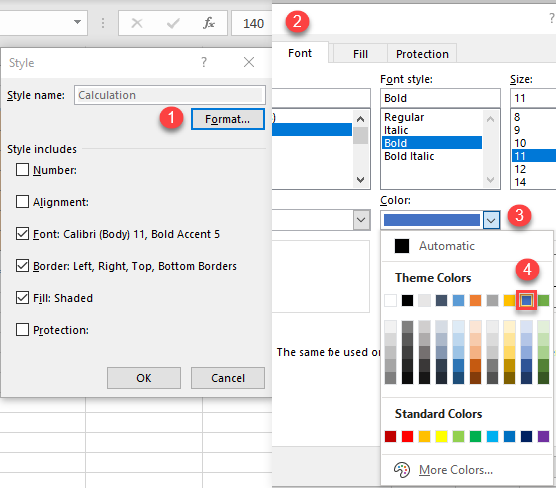
Task: Select size 10 in list
Action: (534, 143)
